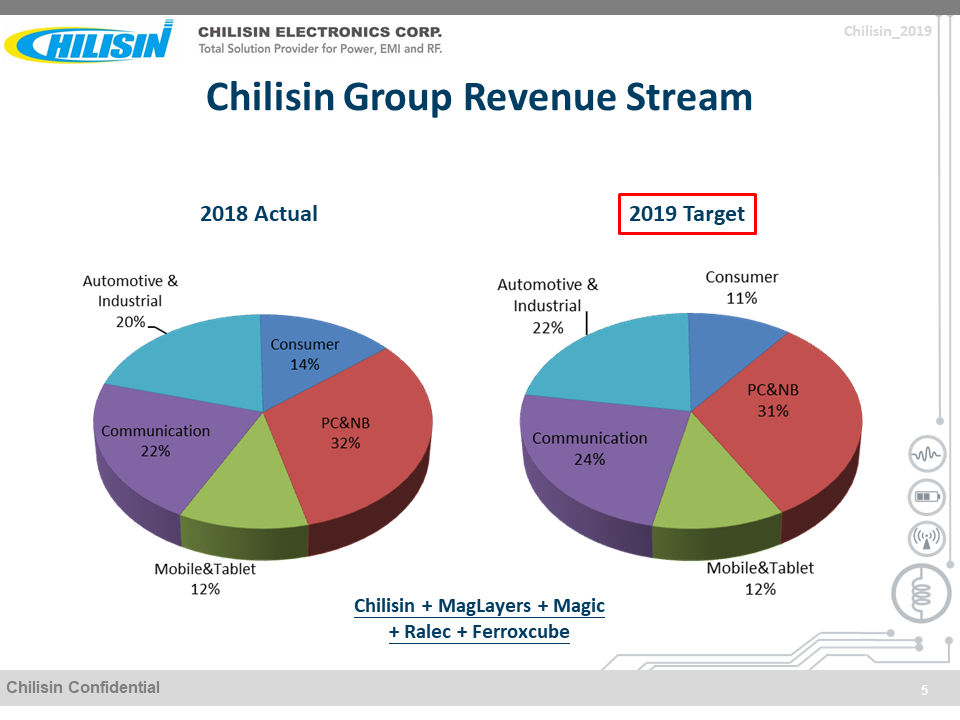
Task: Select the 2018 Consumer 14% label
Action: pos(305,354)
